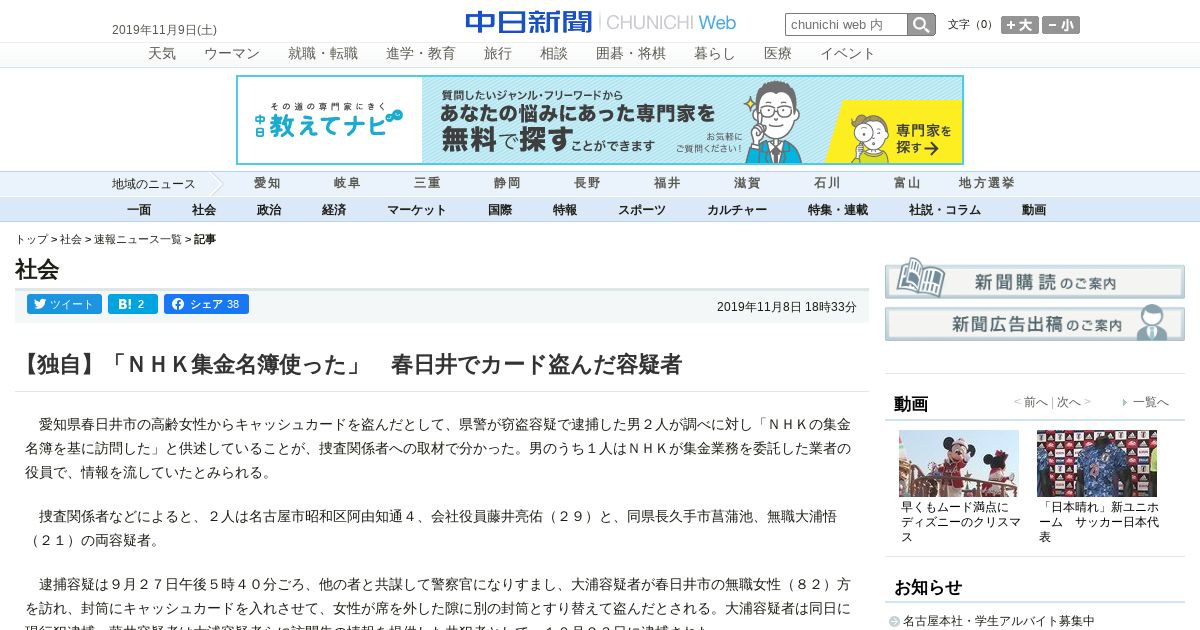Viewport: 1200px width, 630px height.
Task: Switch to the スポーツ category
Action: (x=642, y=210)
